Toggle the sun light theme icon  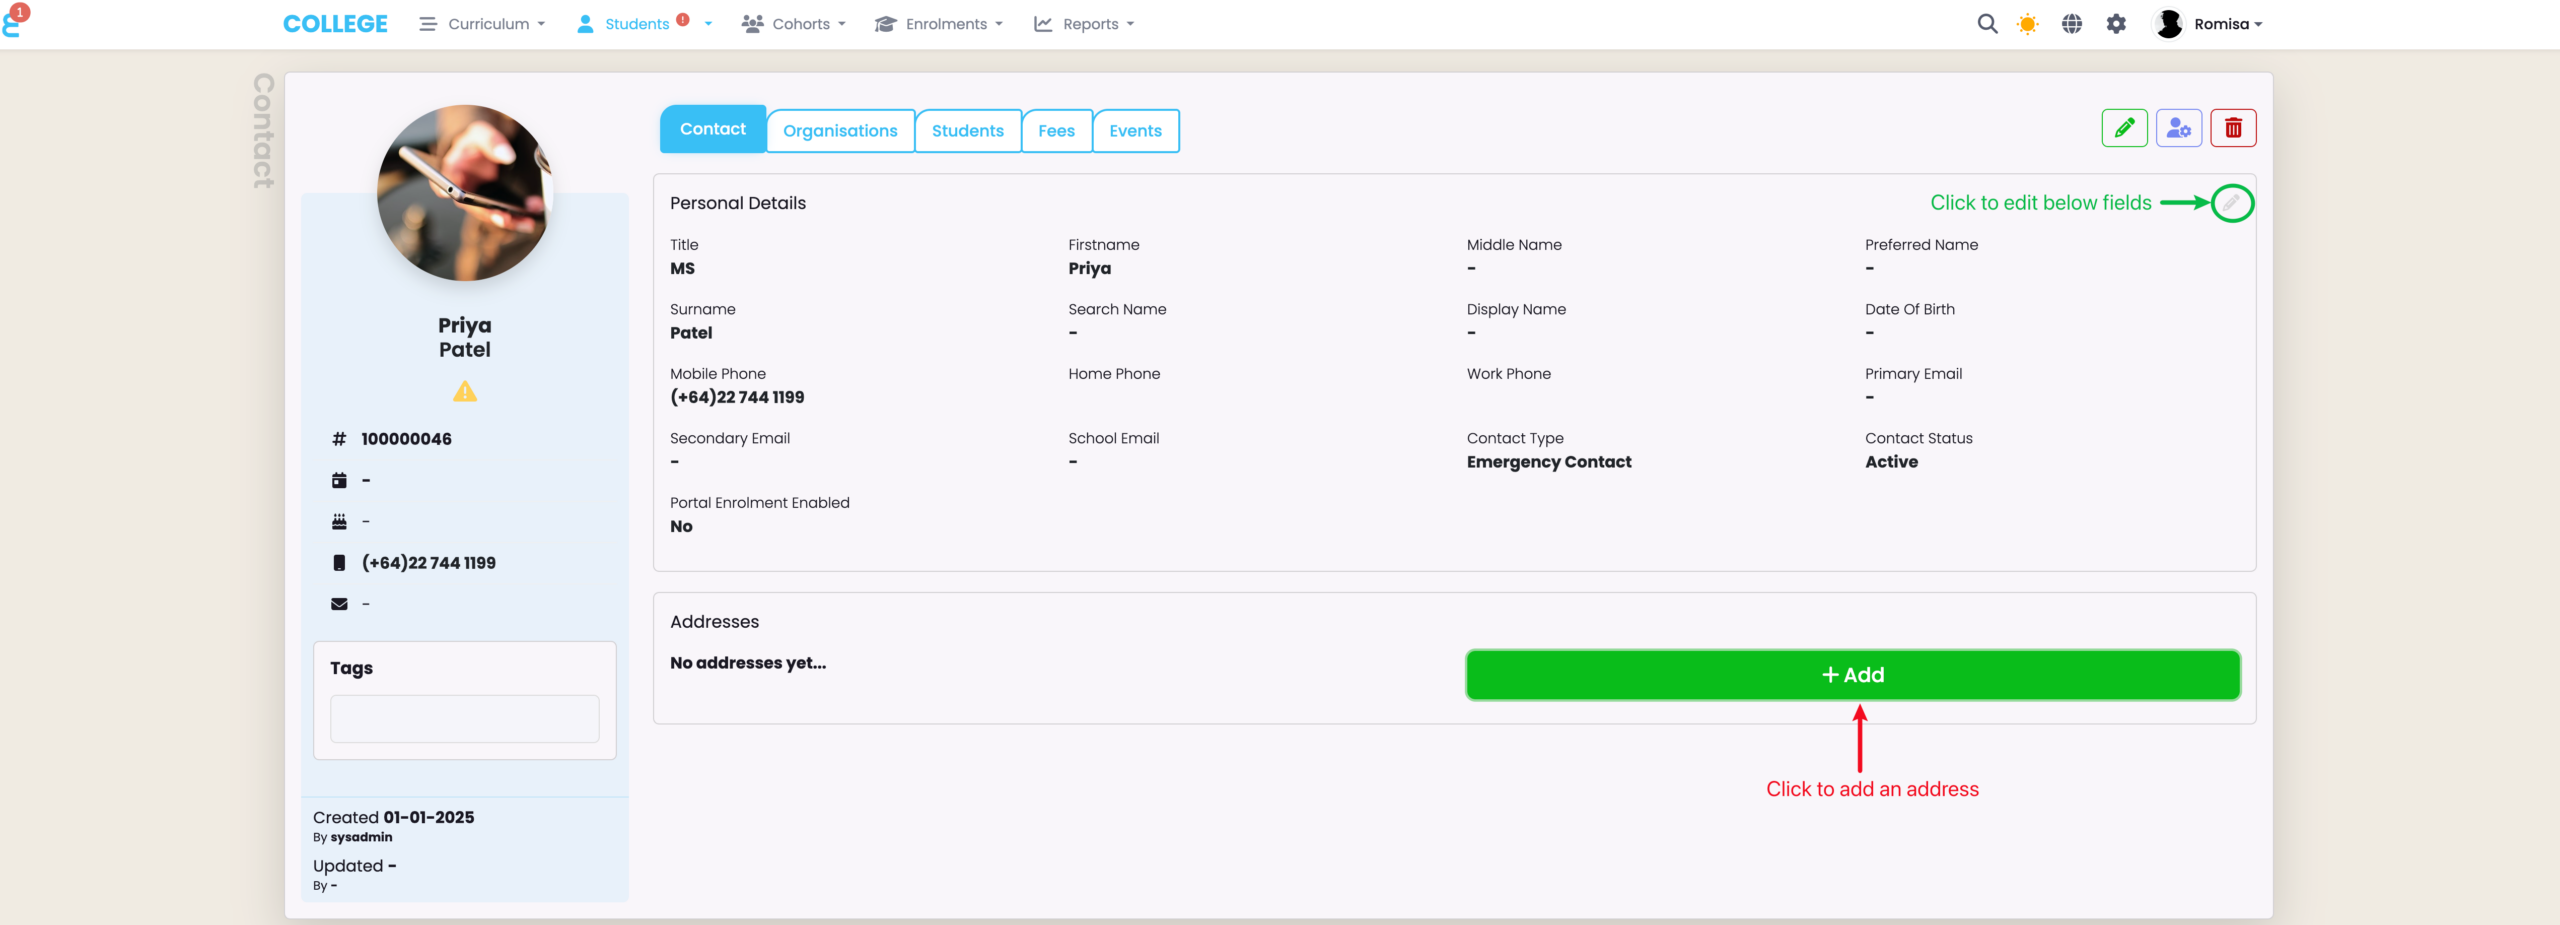pyautogui.click(x=2028, y=24)
